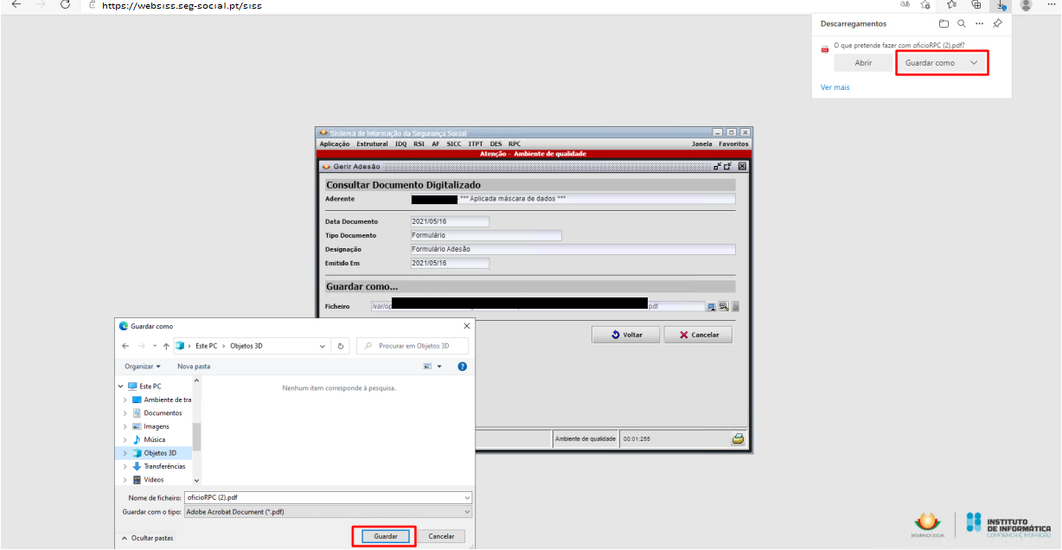Expand the Documentos folder in the tree
The image size is (1062, 550).
[x=125, y=413]
